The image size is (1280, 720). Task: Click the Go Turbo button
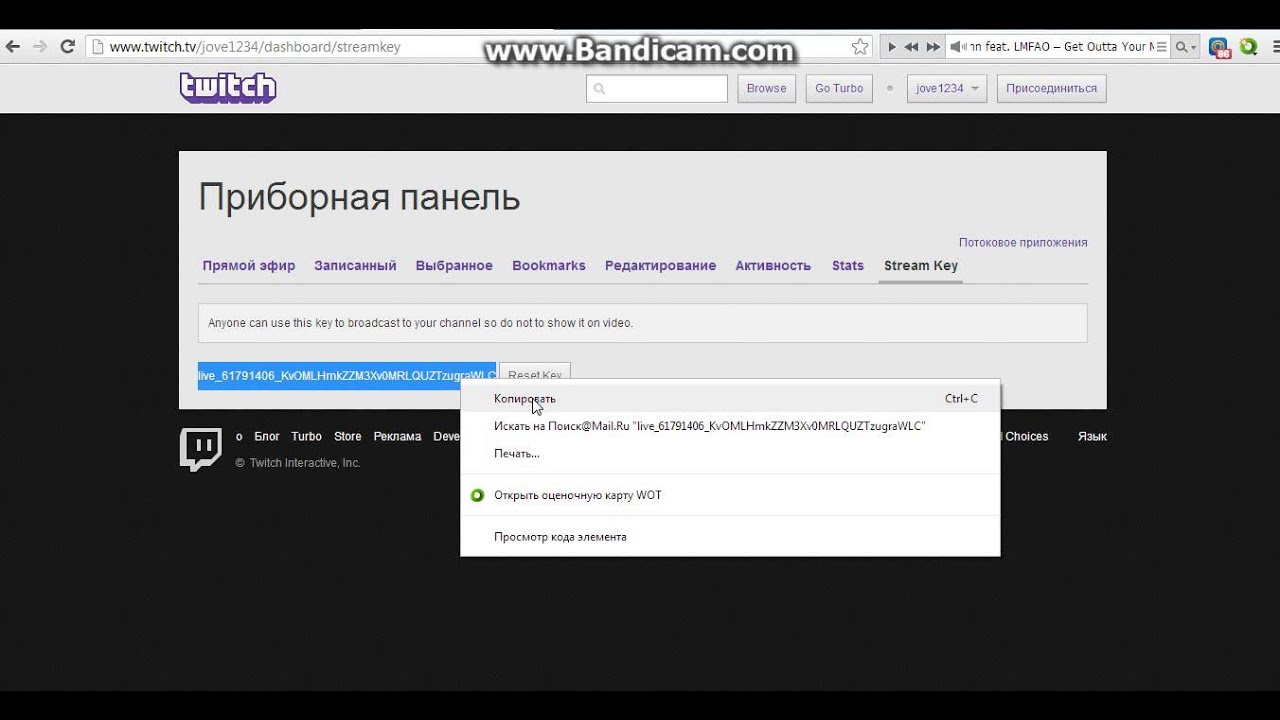tap(839, 88)
